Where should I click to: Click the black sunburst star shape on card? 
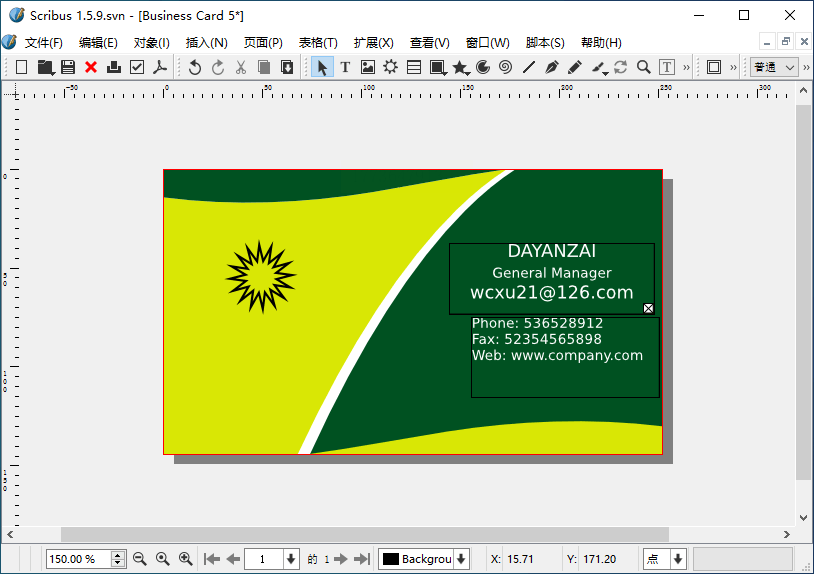[261, 276]
